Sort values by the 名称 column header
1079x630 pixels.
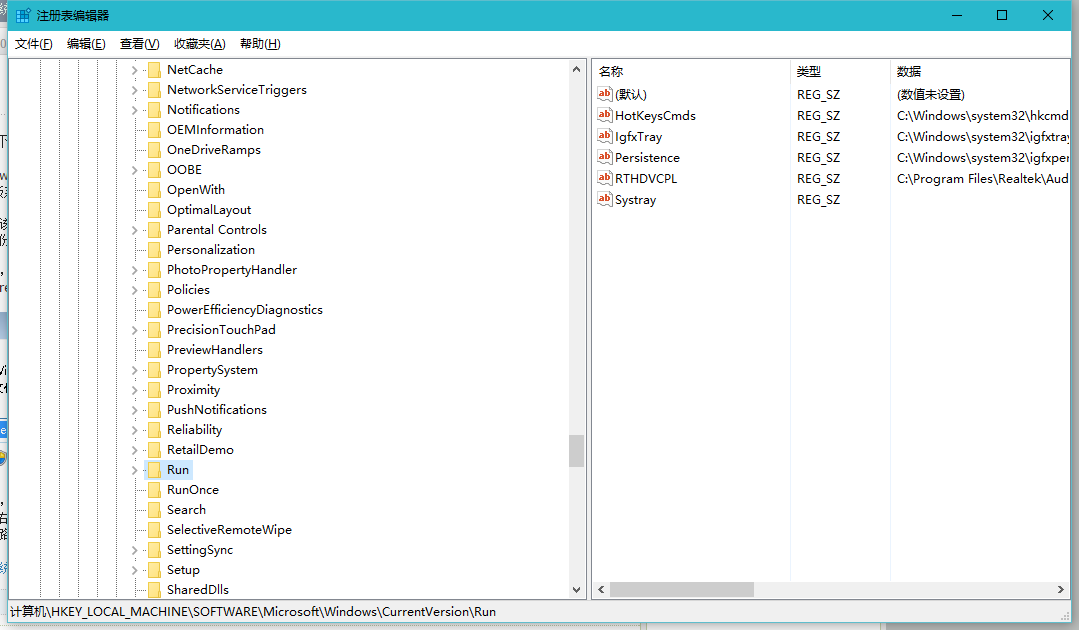[660, 71]
